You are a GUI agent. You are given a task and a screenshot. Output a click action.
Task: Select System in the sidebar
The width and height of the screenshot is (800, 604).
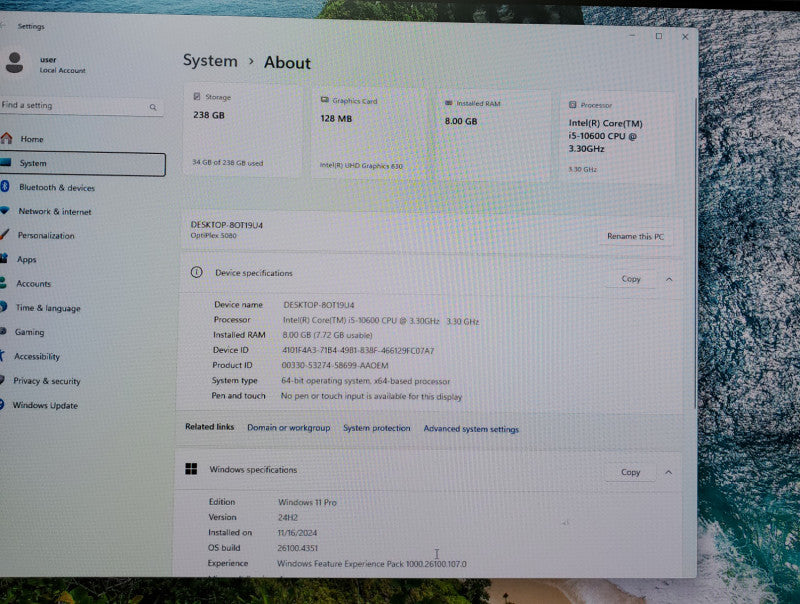(83, 164)
